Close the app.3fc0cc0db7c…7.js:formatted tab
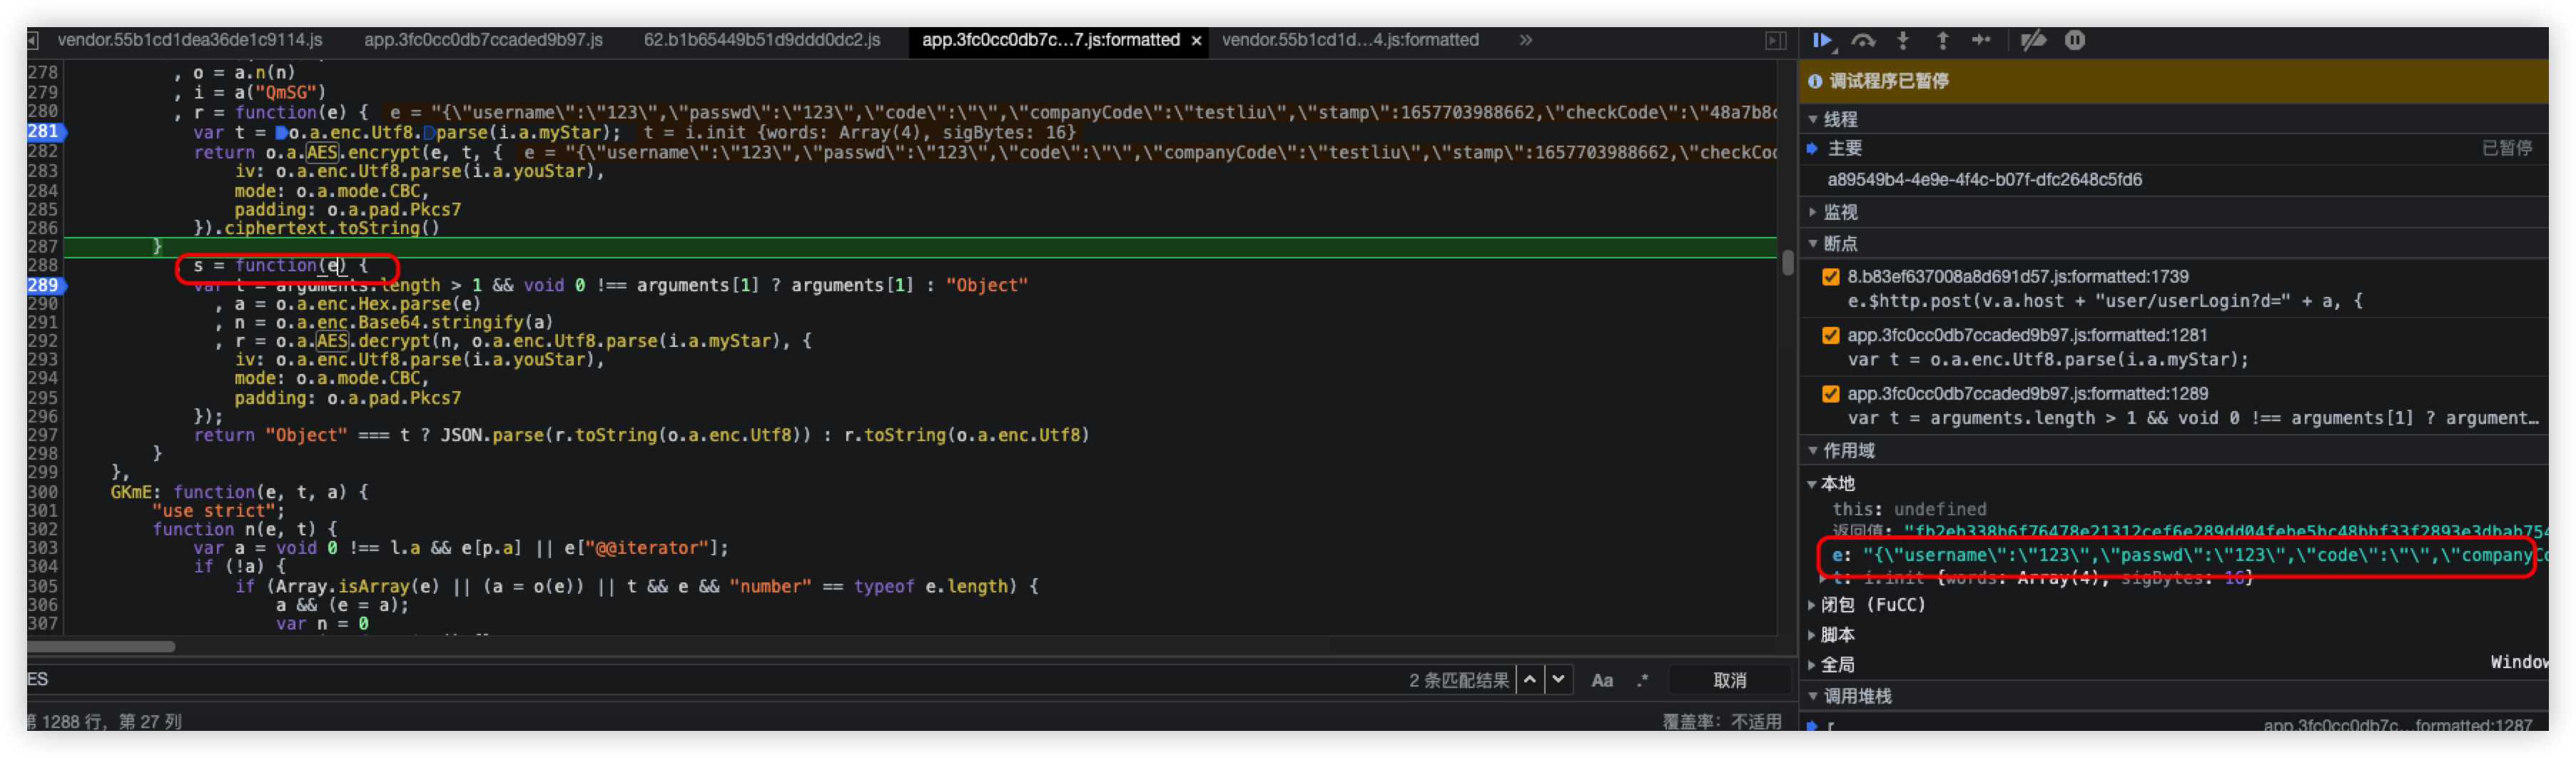This screenshot has height=758, width=2576. click(1196, 41)
